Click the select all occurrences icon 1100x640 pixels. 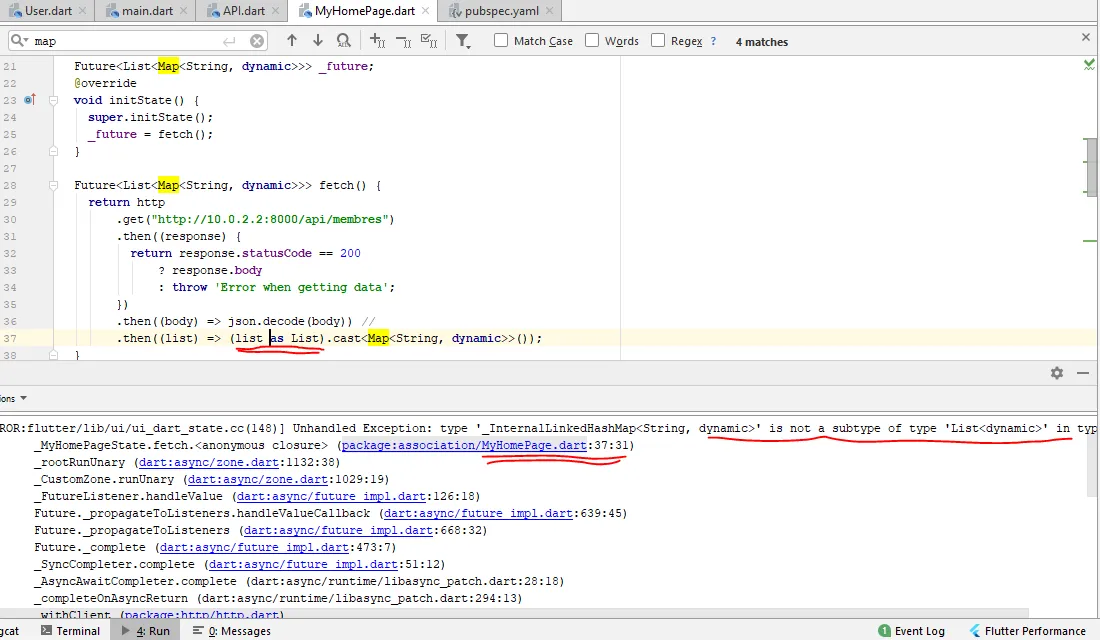429,41
